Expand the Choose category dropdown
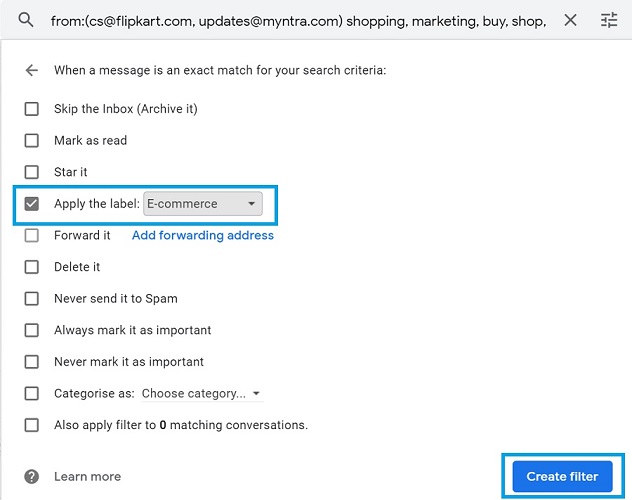The width and height of the screenshot is (632, 500). tap(202, 393)
